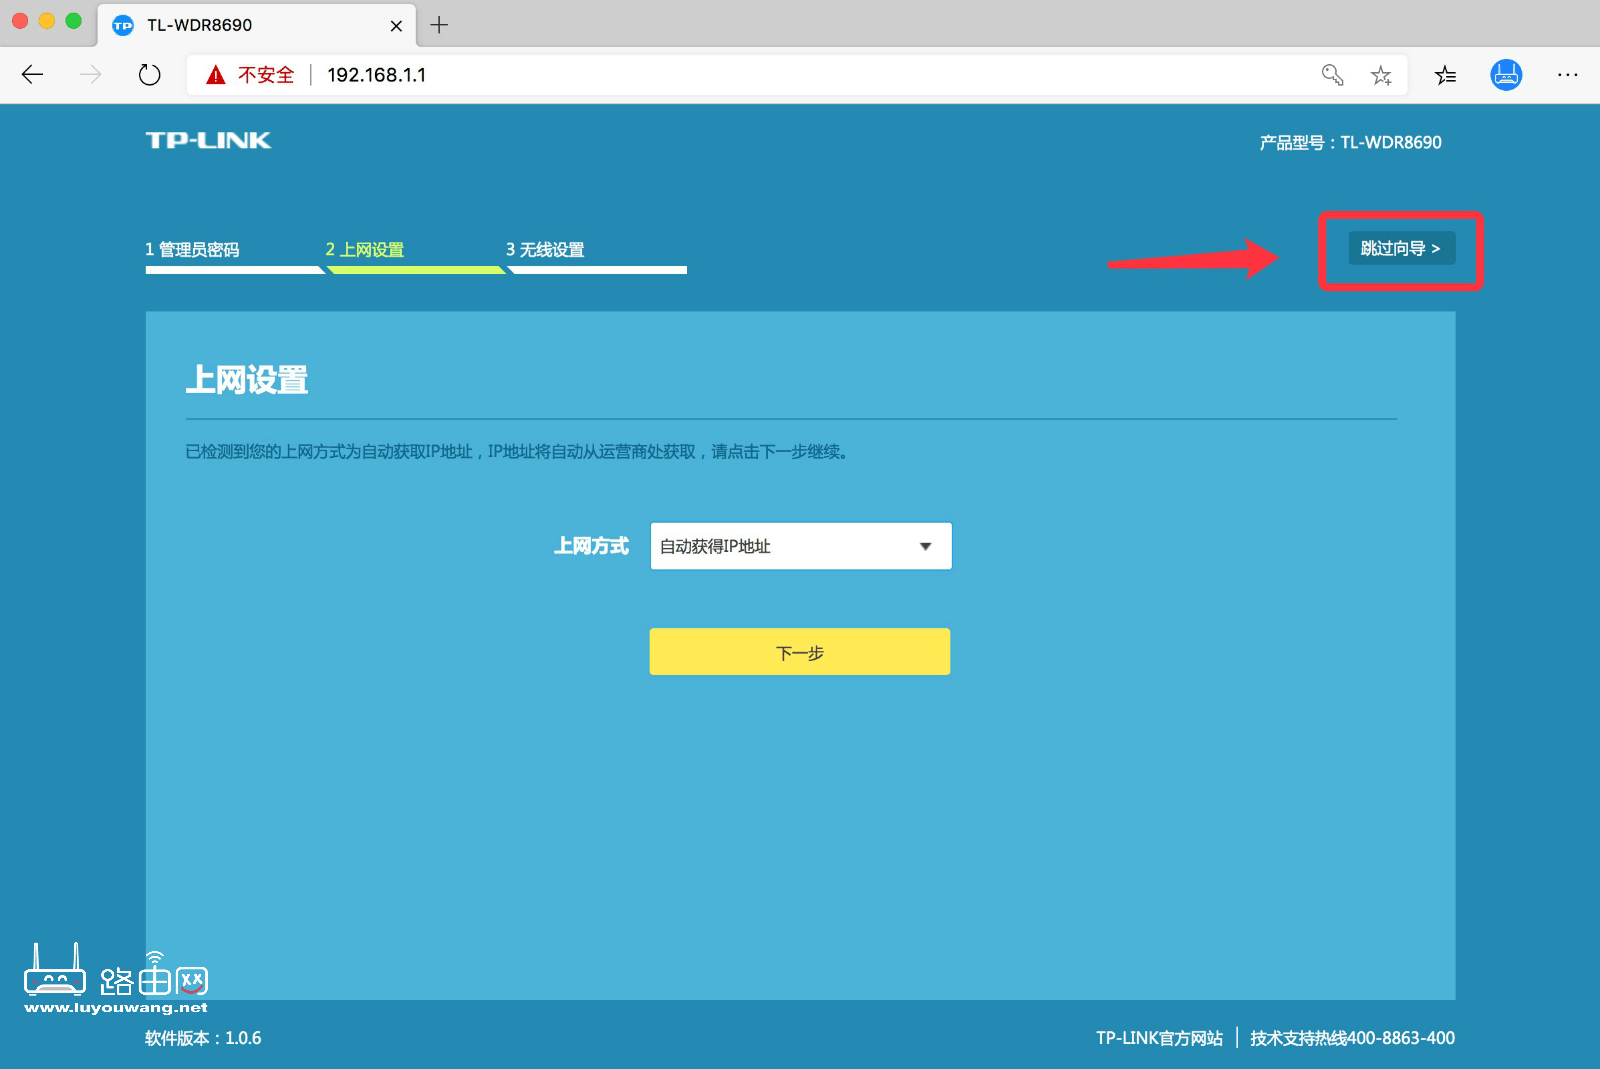Open the browser three-dot menu
1600x1069 pixels.
tap(1567, 75)
